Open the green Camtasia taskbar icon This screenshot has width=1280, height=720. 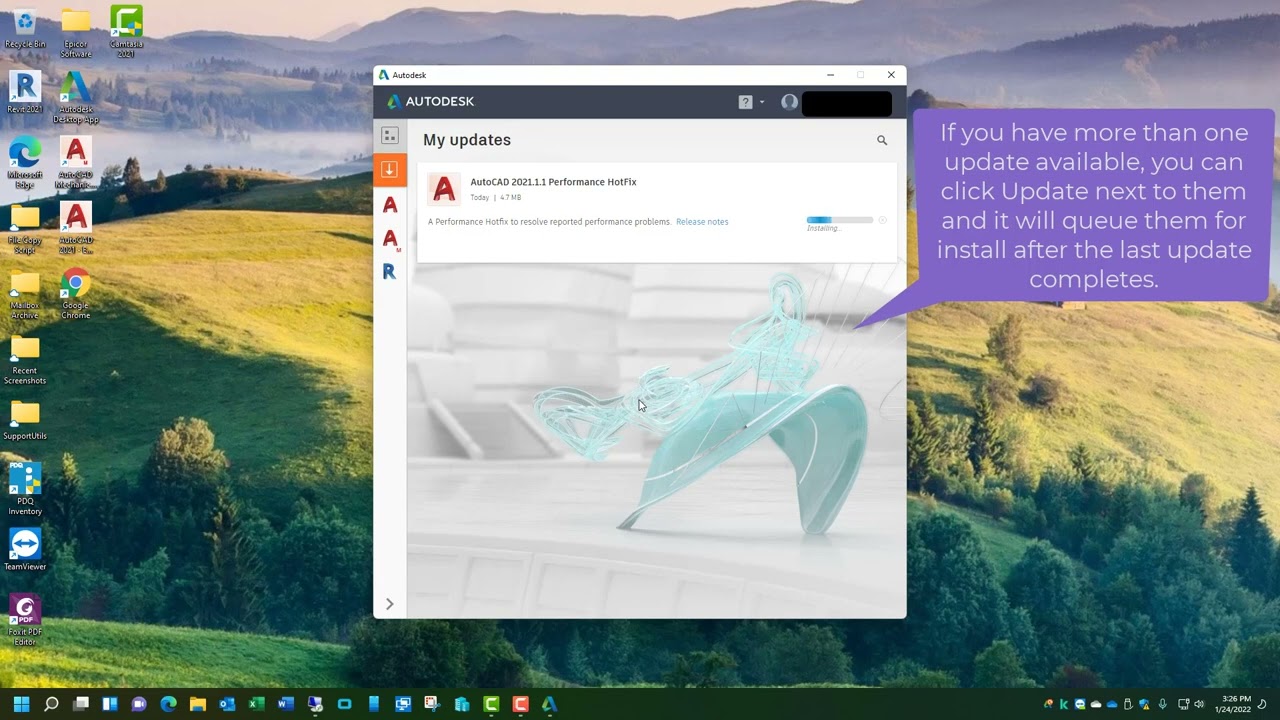[x=491, y=704]
